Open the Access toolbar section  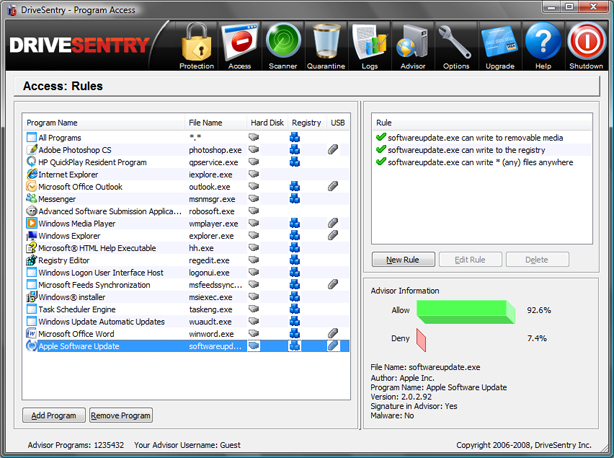click(x=240, y=46)
